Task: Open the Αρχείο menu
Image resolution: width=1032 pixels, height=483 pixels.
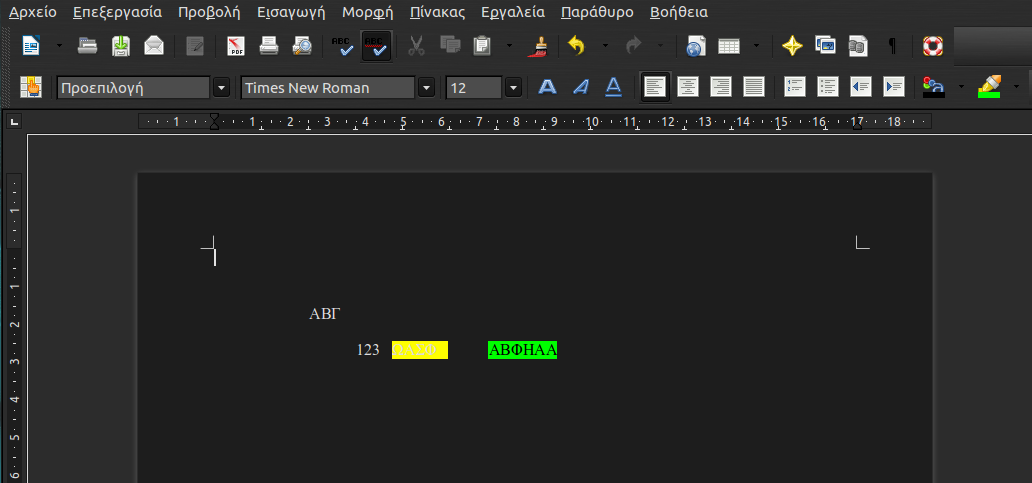Action: pyautogui.click(x=33, y=13)
